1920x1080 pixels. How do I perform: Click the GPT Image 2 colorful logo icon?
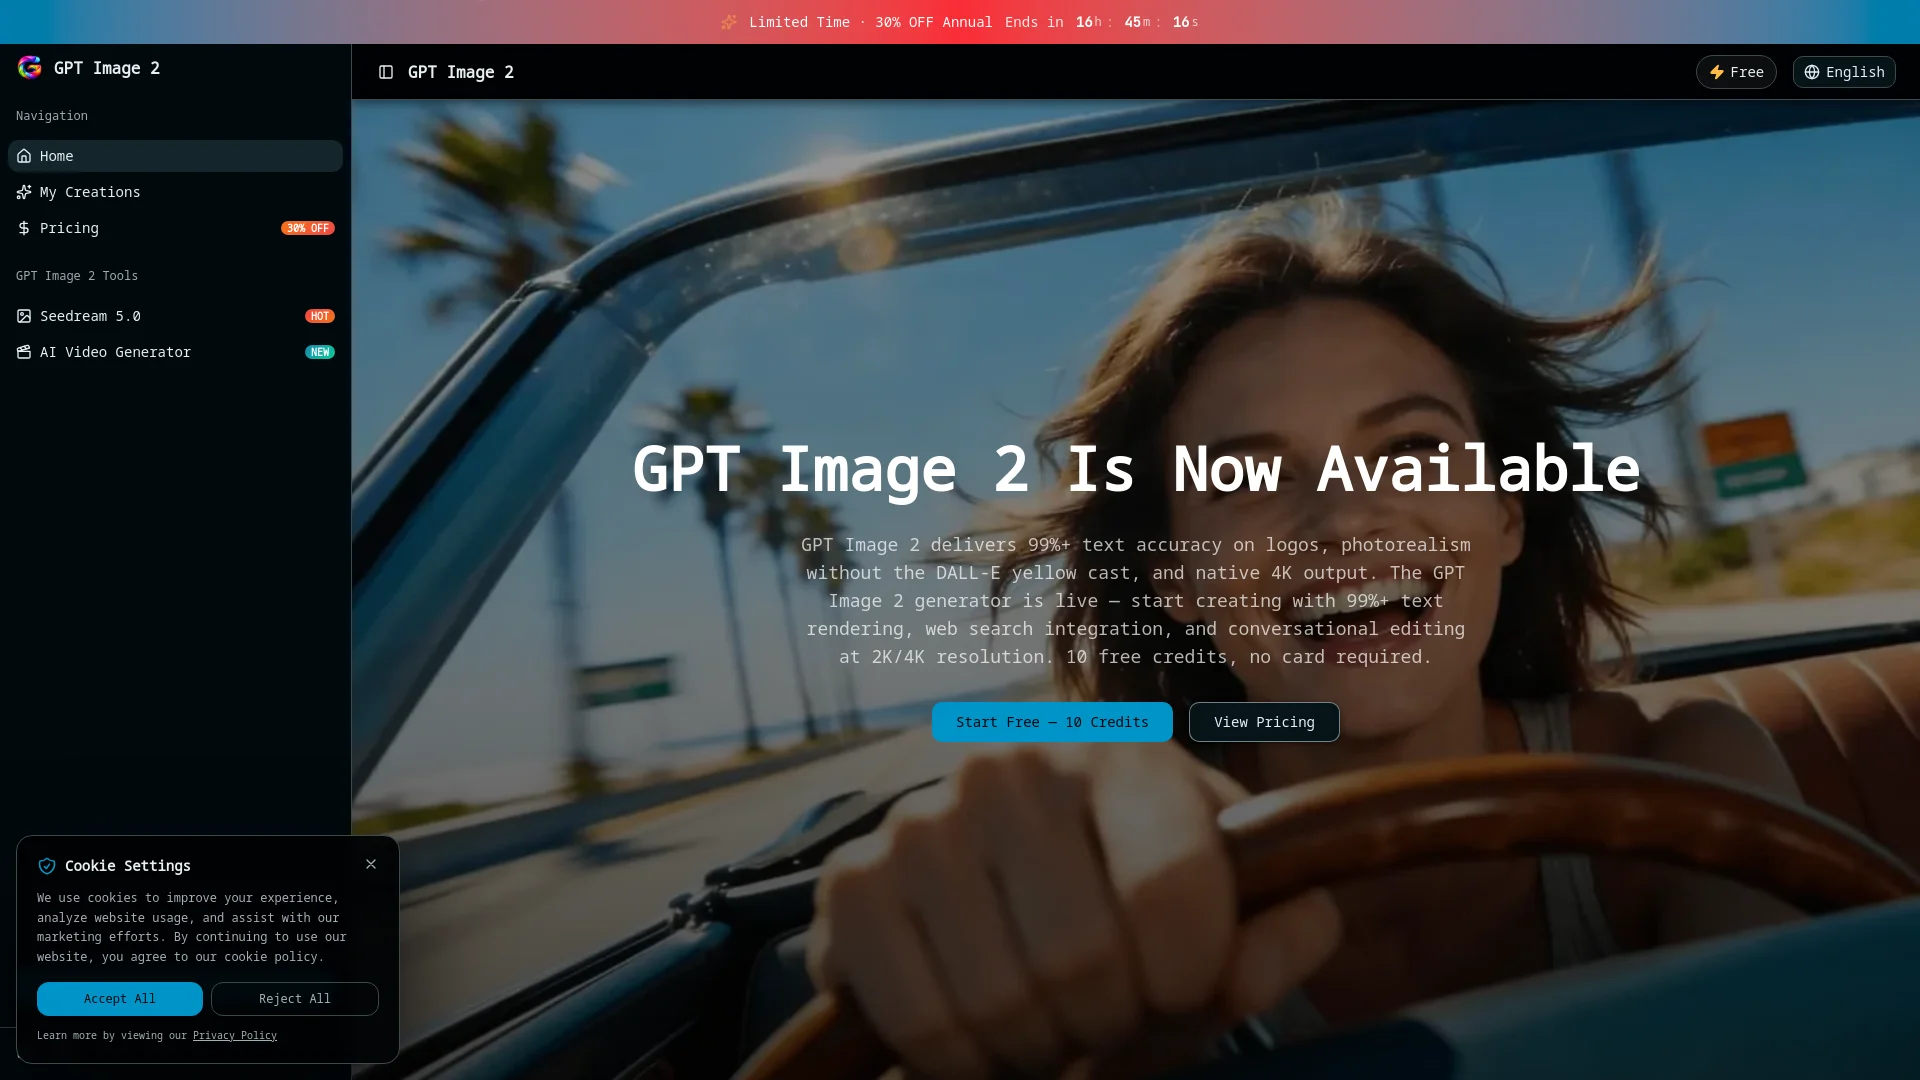30,67
